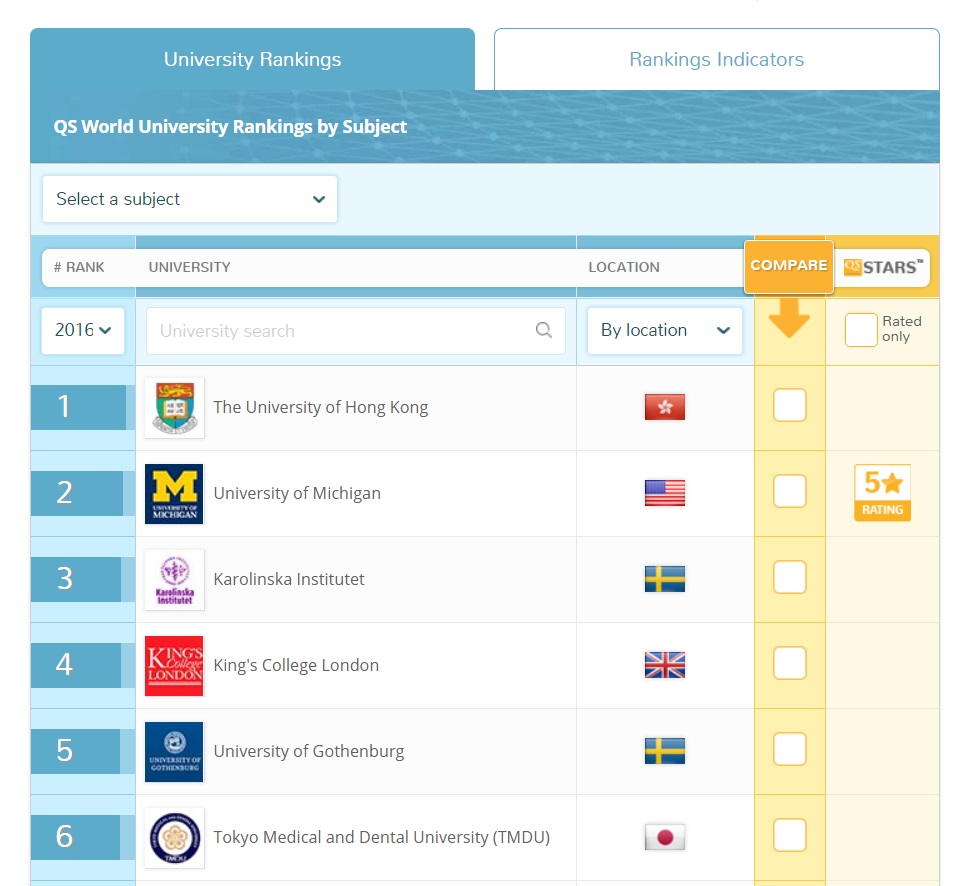Click the rank 4 number box
Image resolution: width=970 pixels, height=886 pixels.
click(x=76, y=665)
